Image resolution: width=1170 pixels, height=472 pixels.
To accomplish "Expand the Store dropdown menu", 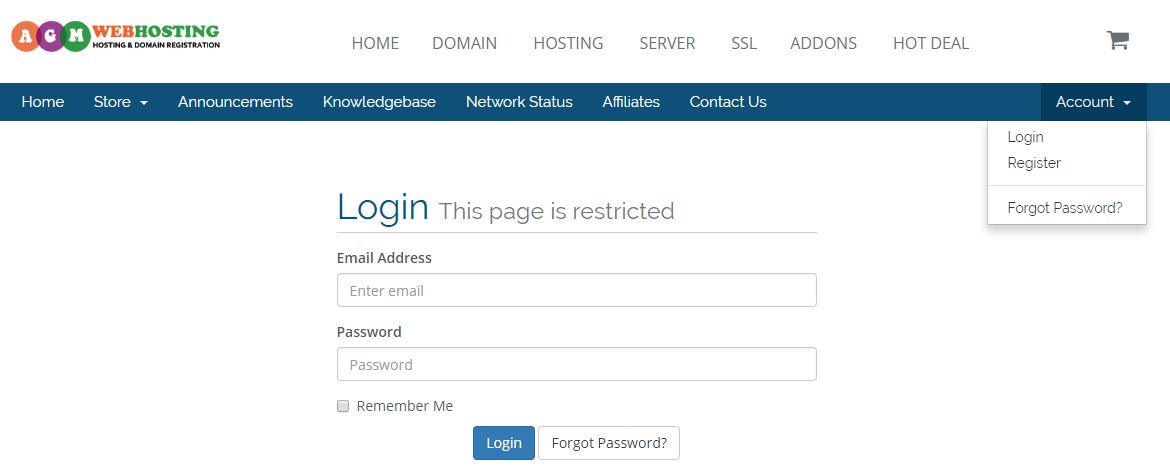I will (121, 102).
